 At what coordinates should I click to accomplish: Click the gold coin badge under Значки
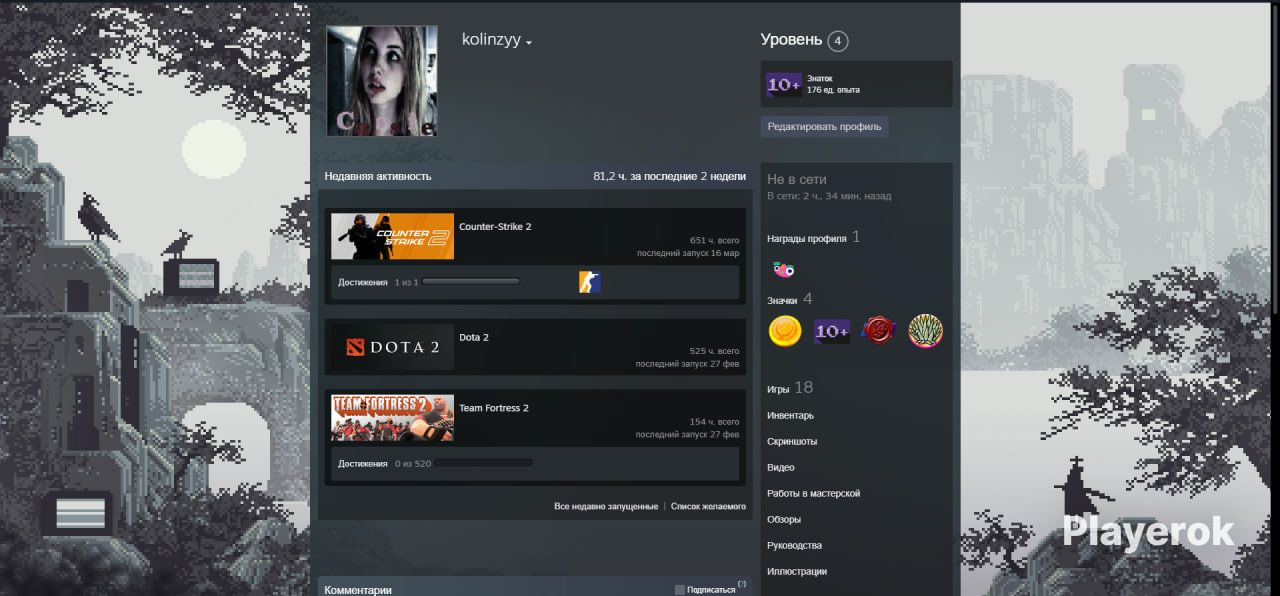click(x=785, y=331)
